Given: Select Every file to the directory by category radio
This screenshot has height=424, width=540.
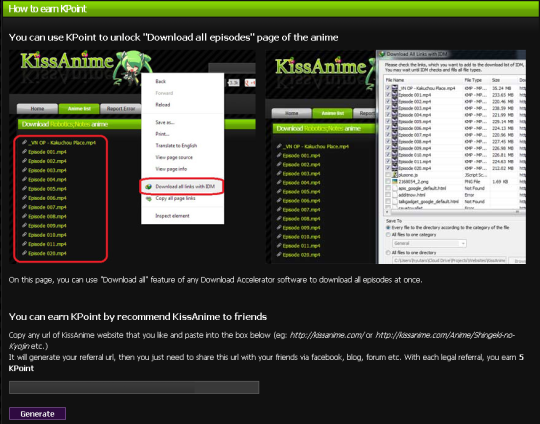Looking at the screenshot, I should 388,228.
